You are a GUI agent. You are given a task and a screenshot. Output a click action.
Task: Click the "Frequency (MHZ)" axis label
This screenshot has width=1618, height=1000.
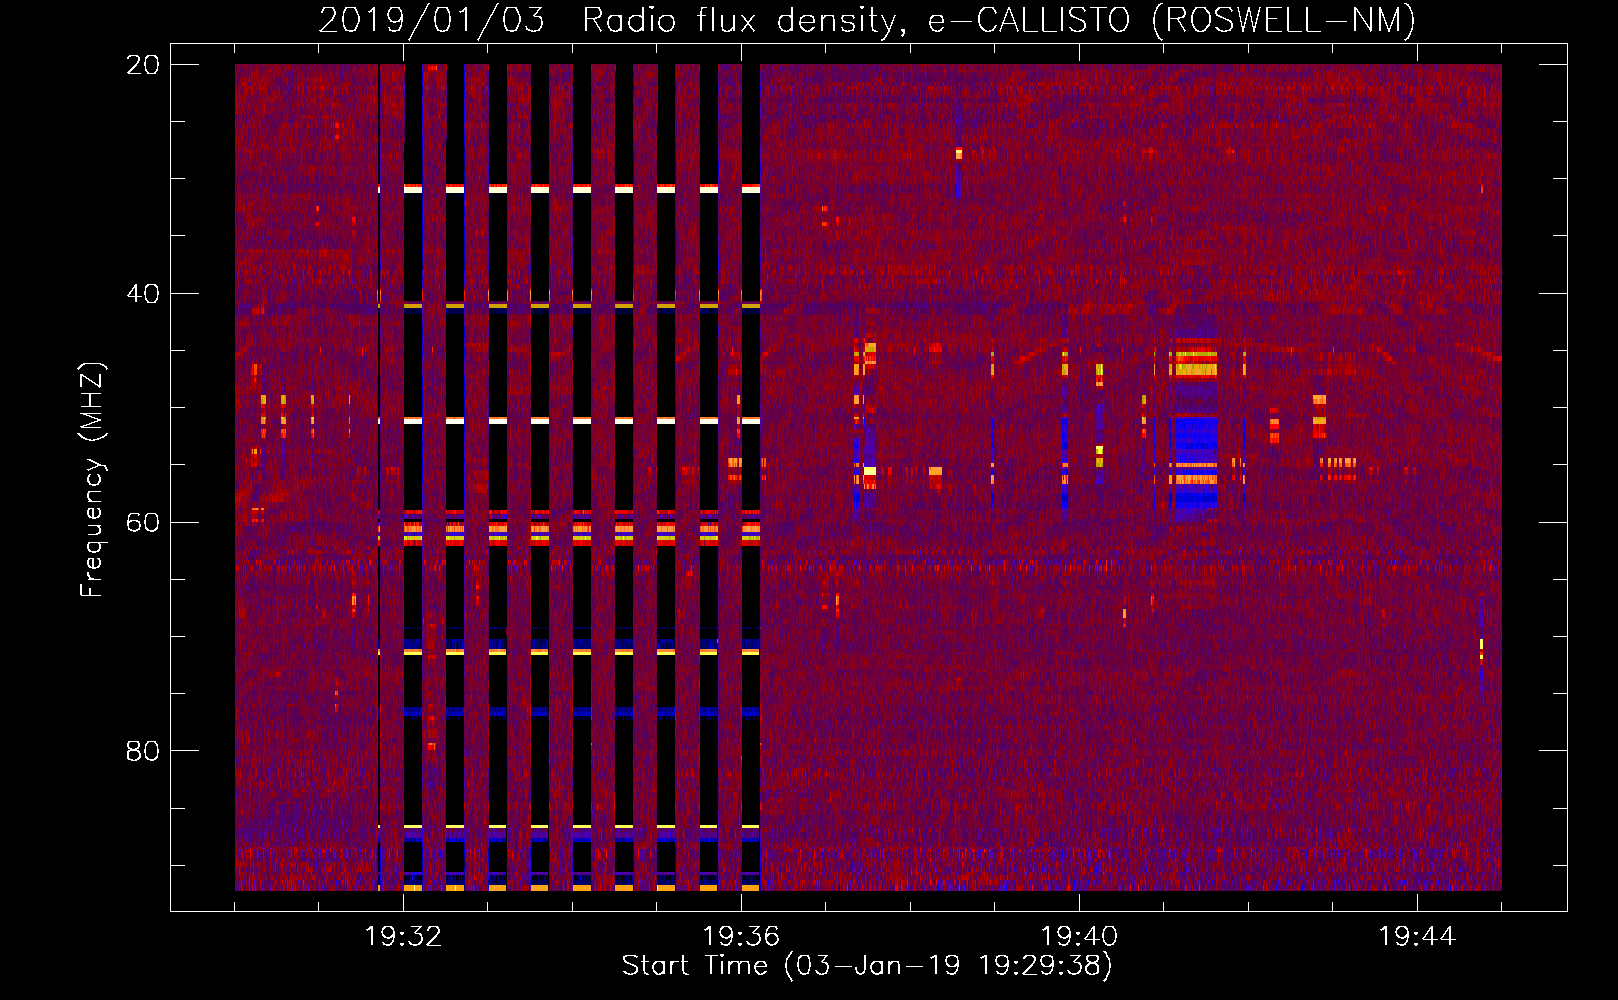(92, 480)
